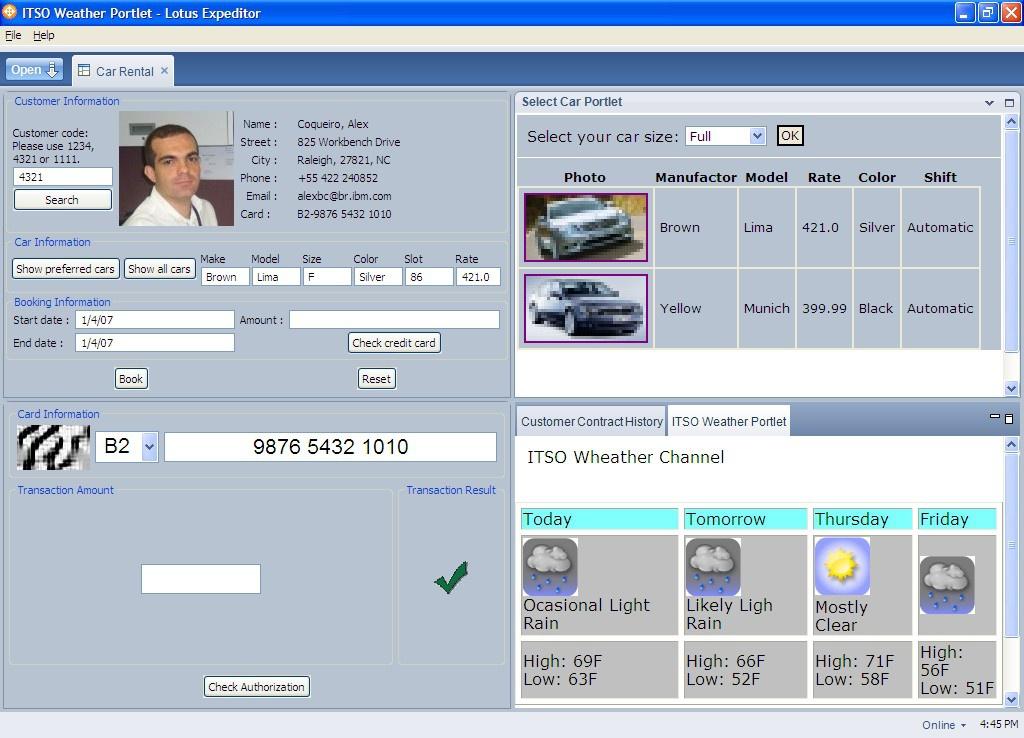Screen dimensions: 1024x738
Task: Open the Online status dropdown
Action: (x=944, y=725)
